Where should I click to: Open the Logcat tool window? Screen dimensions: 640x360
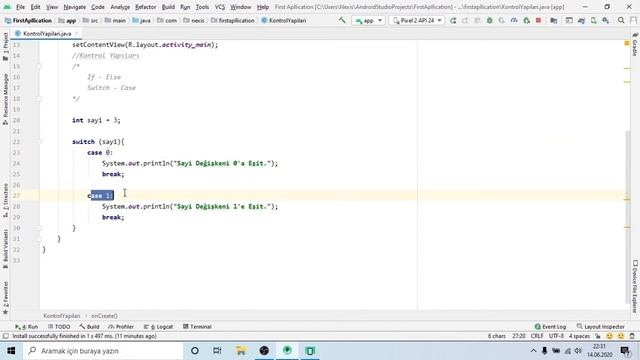coord(158,327)
